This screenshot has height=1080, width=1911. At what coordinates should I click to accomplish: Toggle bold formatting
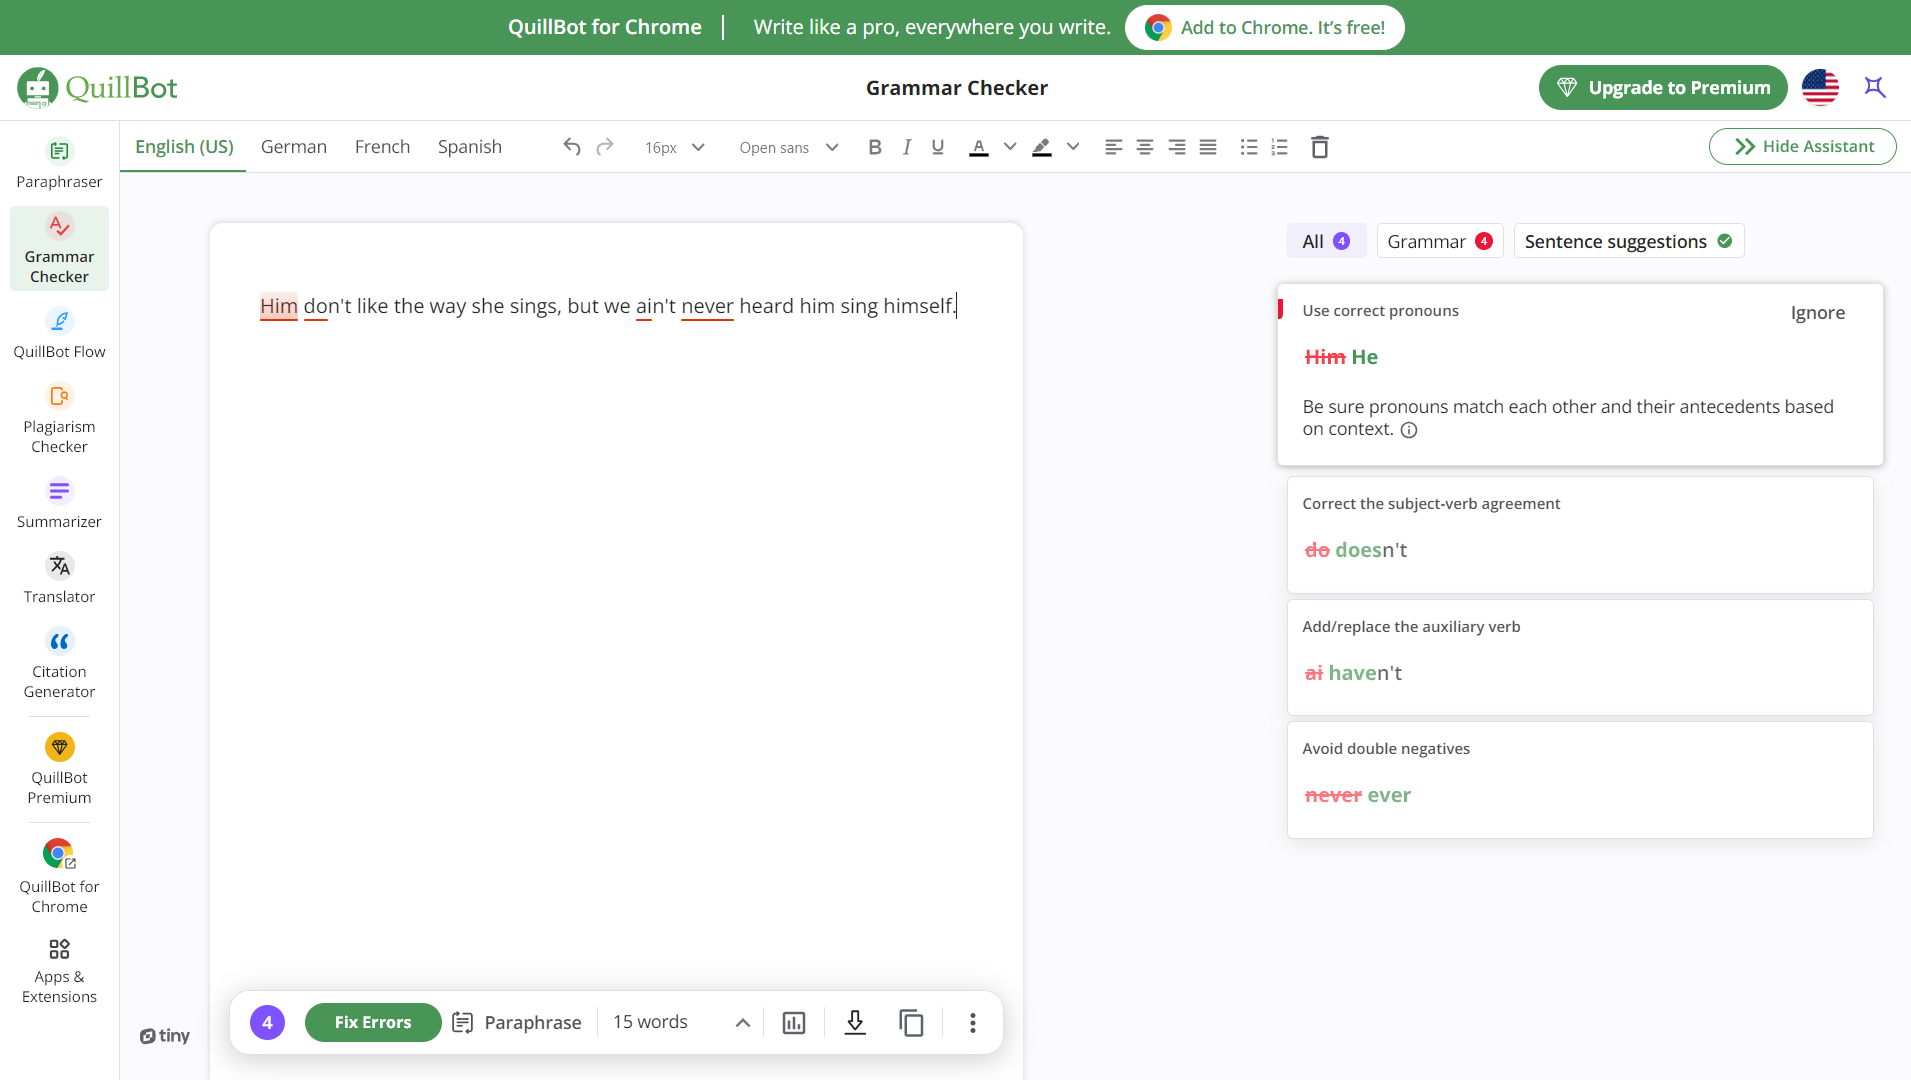tap(875, 147)
